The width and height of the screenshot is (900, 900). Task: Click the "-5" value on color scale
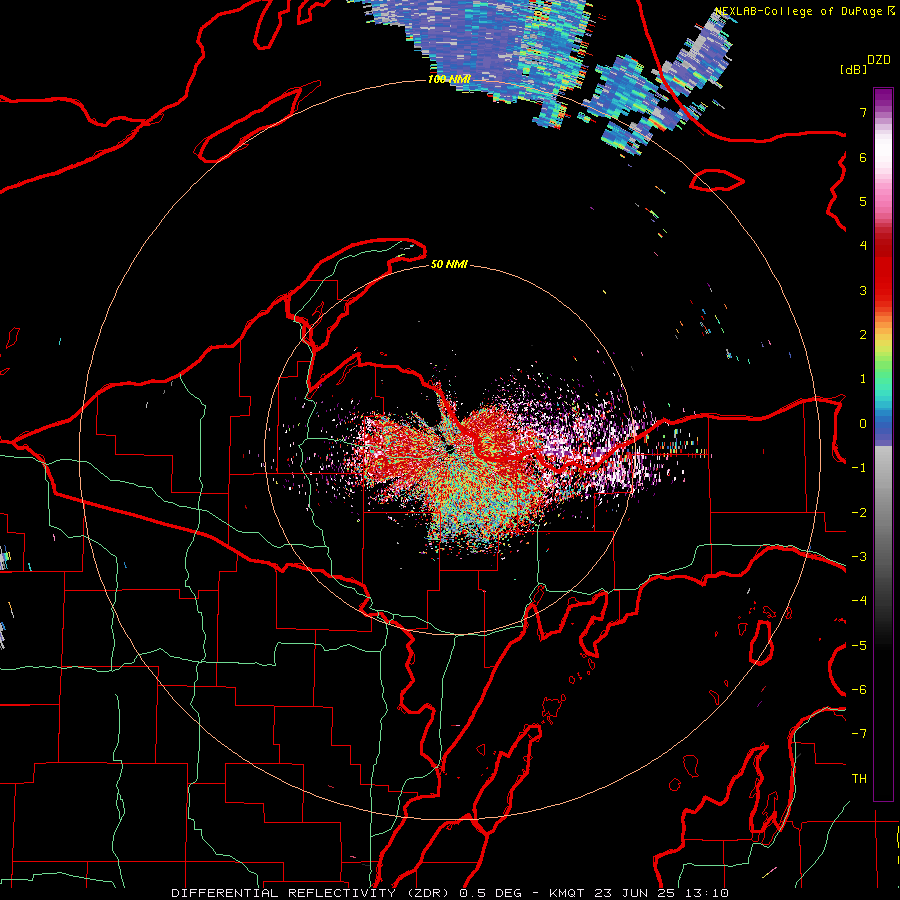point(859,646)
